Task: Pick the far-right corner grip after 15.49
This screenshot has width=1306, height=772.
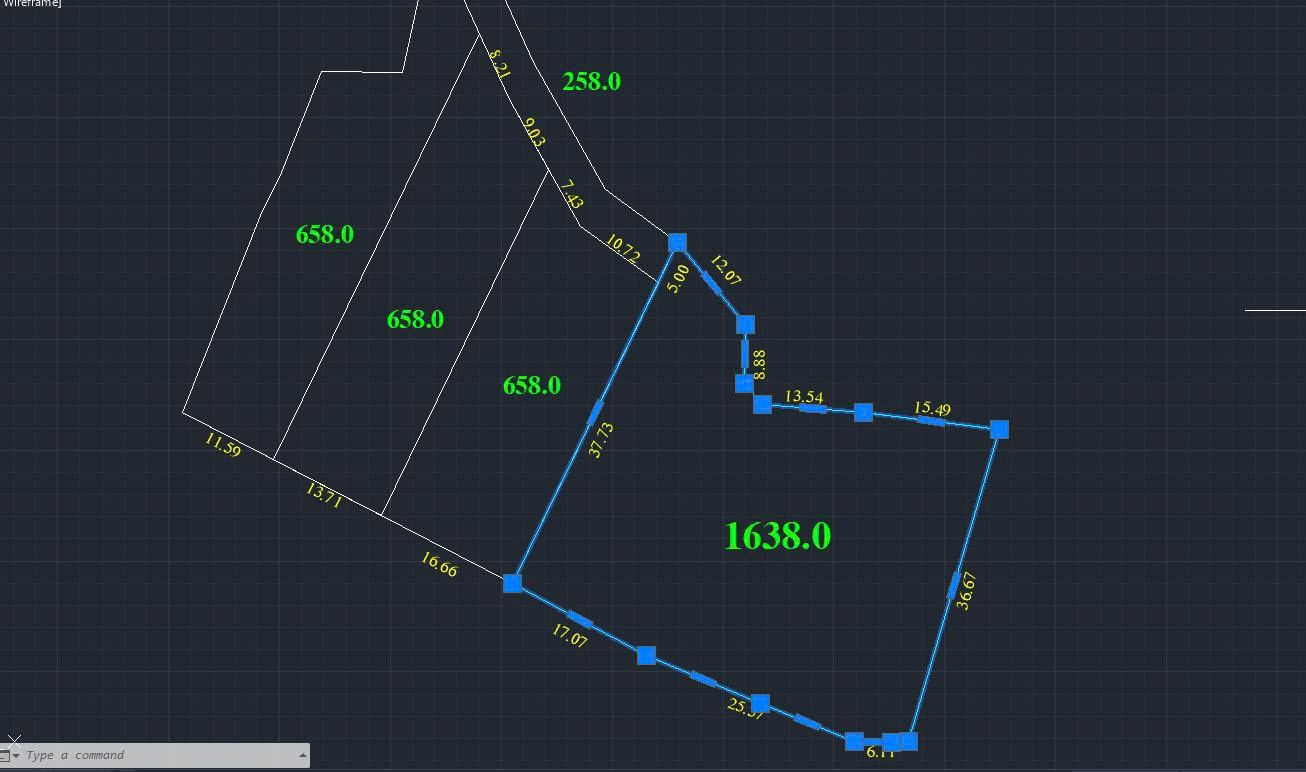Action: pyautogui.click(x=999, y=429)
